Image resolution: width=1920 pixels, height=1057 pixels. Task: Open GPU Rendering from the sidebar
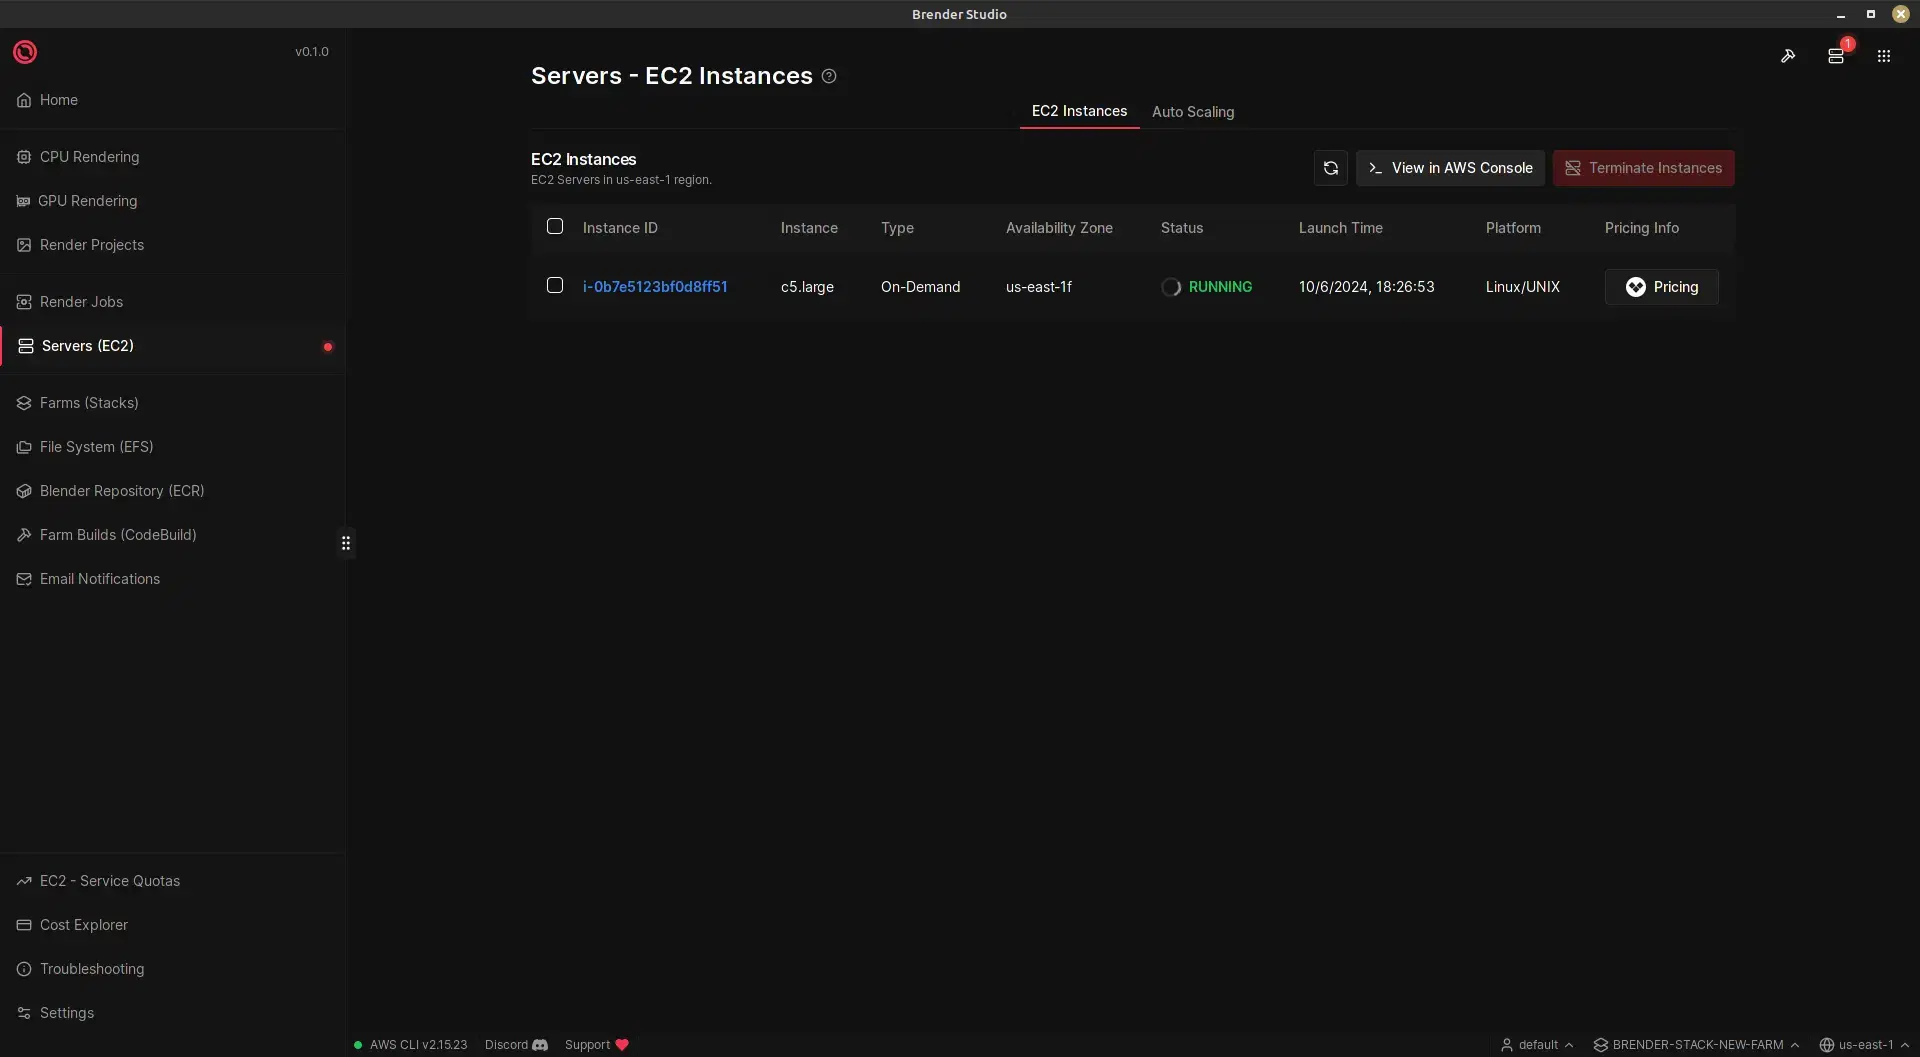pyautogui.click(x=88, y=200)
